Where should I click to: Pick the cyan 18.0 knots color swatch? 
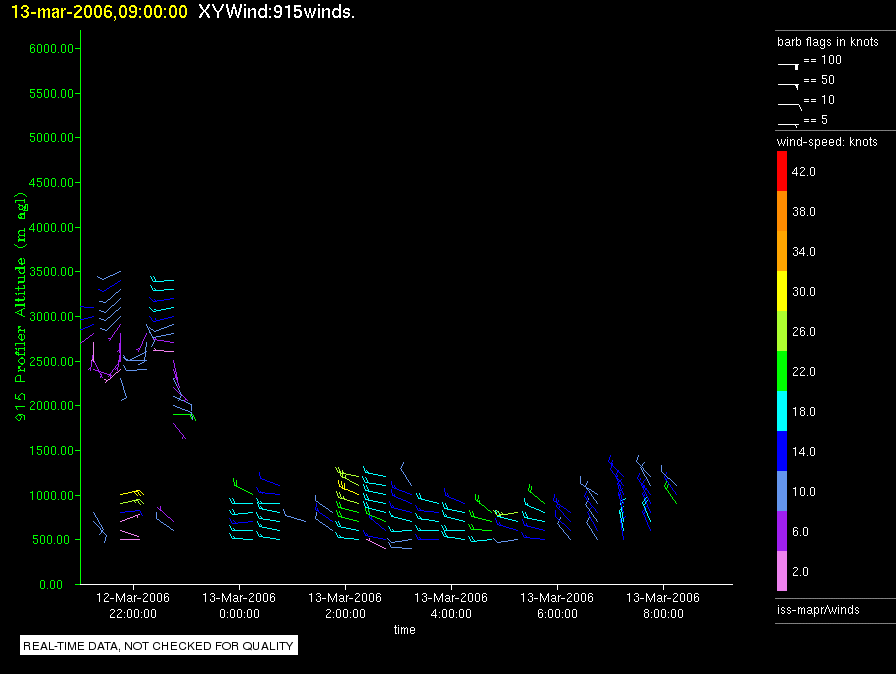tap(783, 412)
